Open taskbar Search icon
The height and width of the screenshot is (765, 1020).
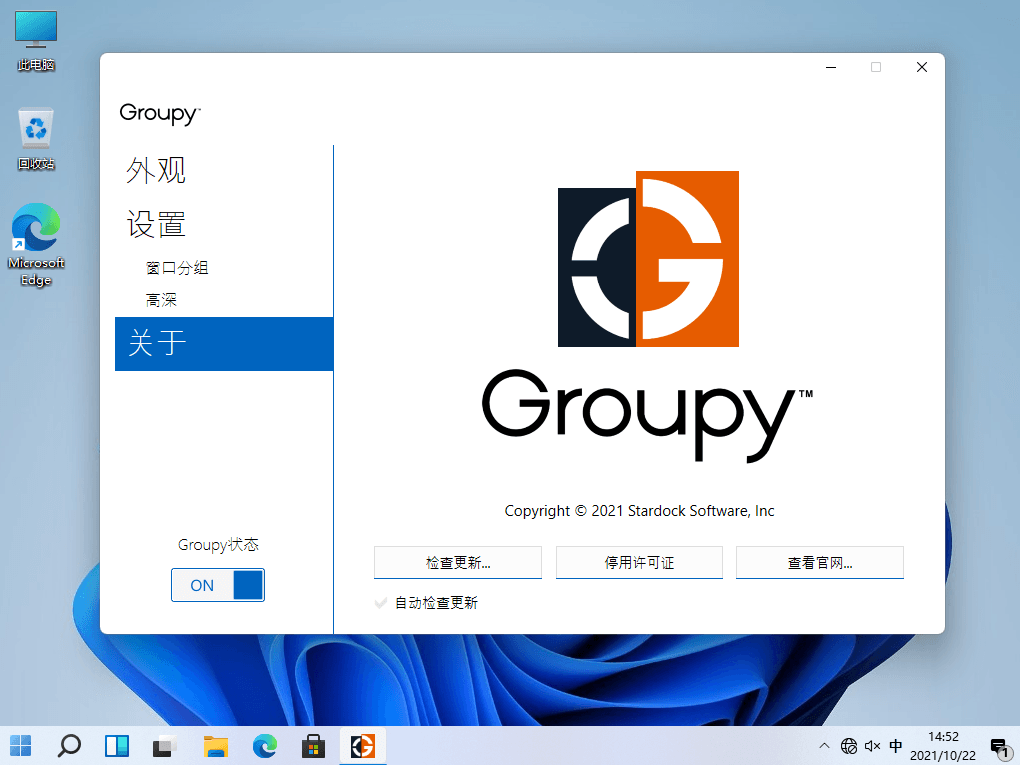69,745
